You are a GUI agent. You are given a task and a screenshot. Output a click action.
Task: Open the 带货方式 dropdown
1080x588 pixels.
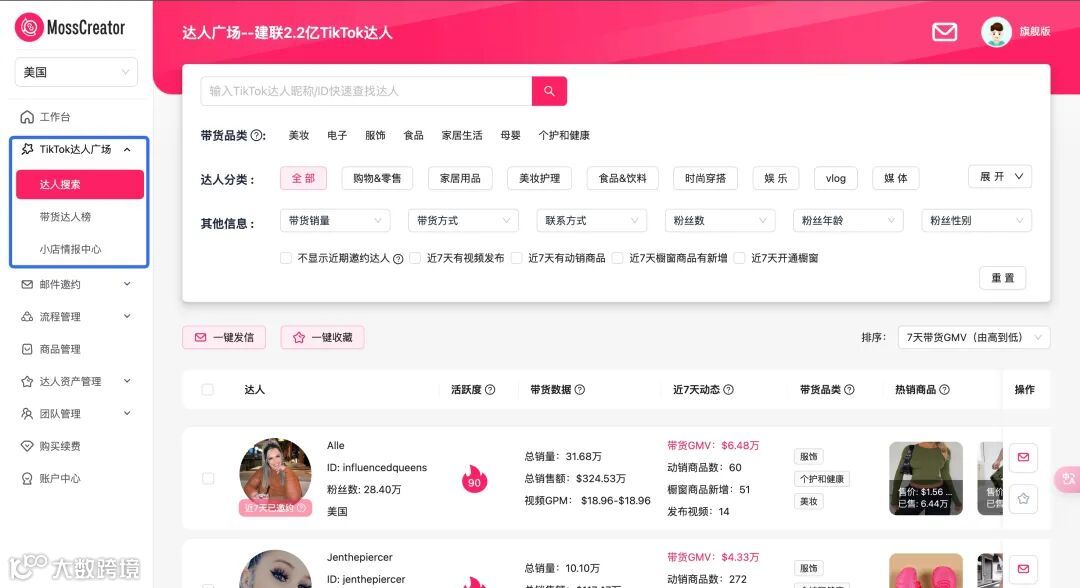point(463,220)
